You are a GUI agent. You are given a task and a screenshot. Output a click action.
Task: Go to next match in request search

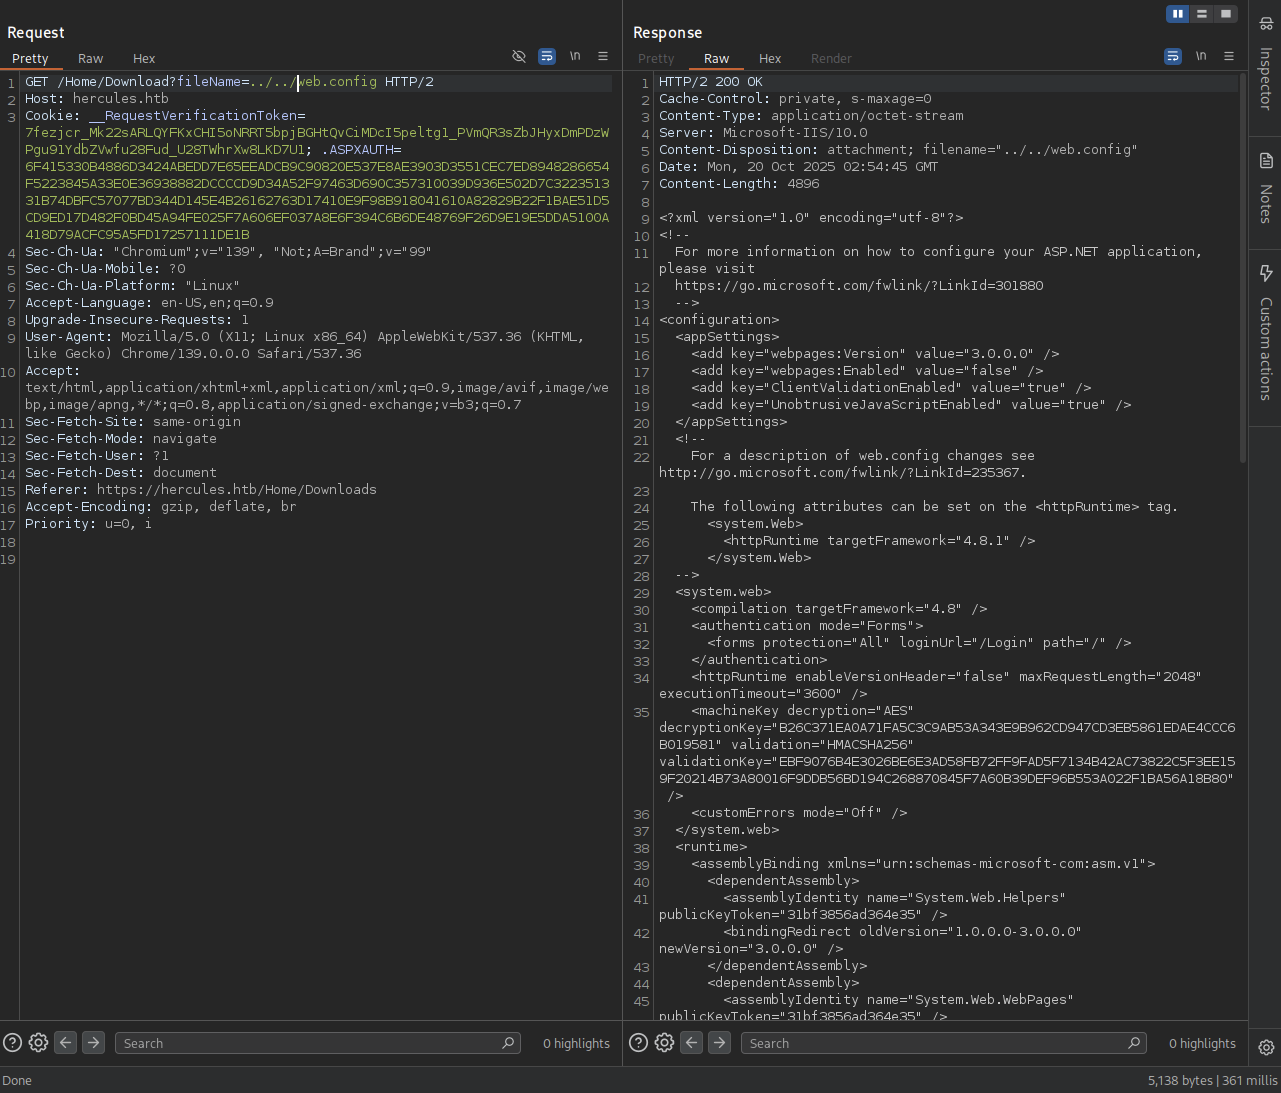pos(93,1043)
